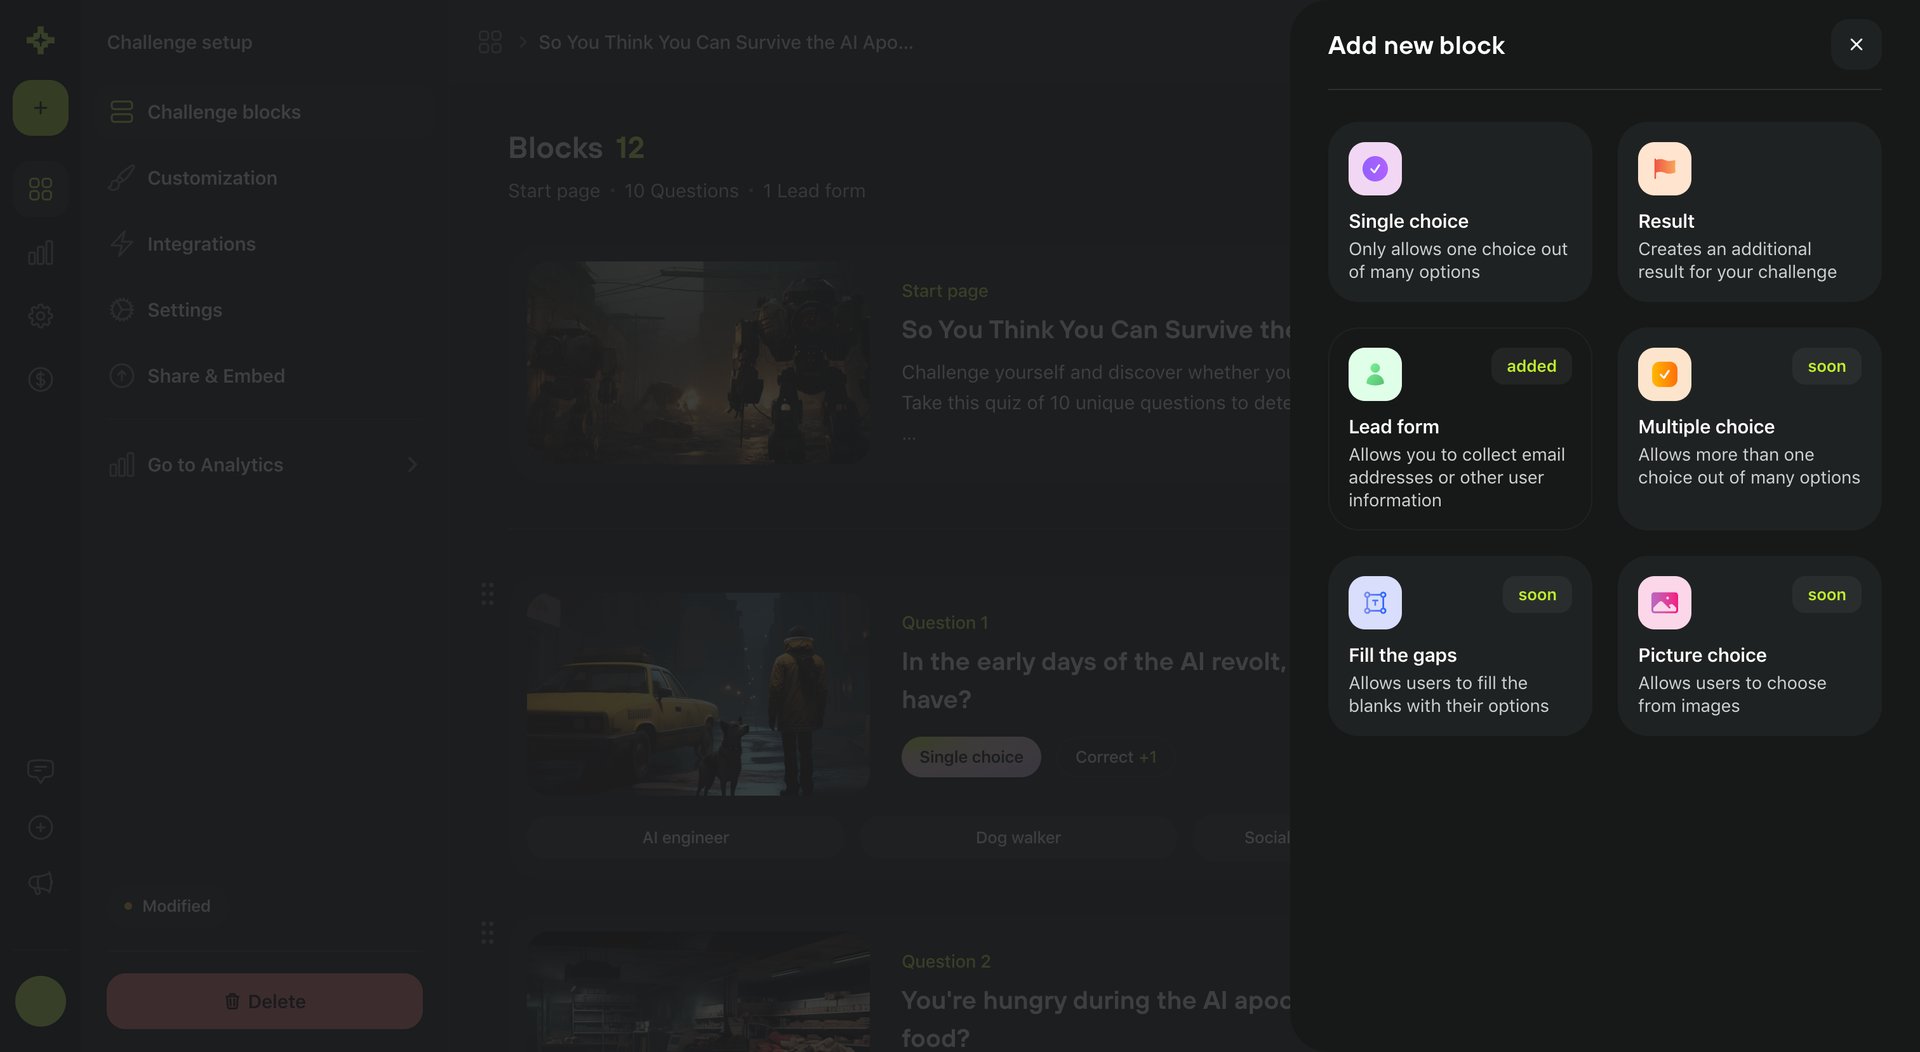Click the red flag icon on the Result card
Viewport: 1920px width, 1052px height.
1664,168
